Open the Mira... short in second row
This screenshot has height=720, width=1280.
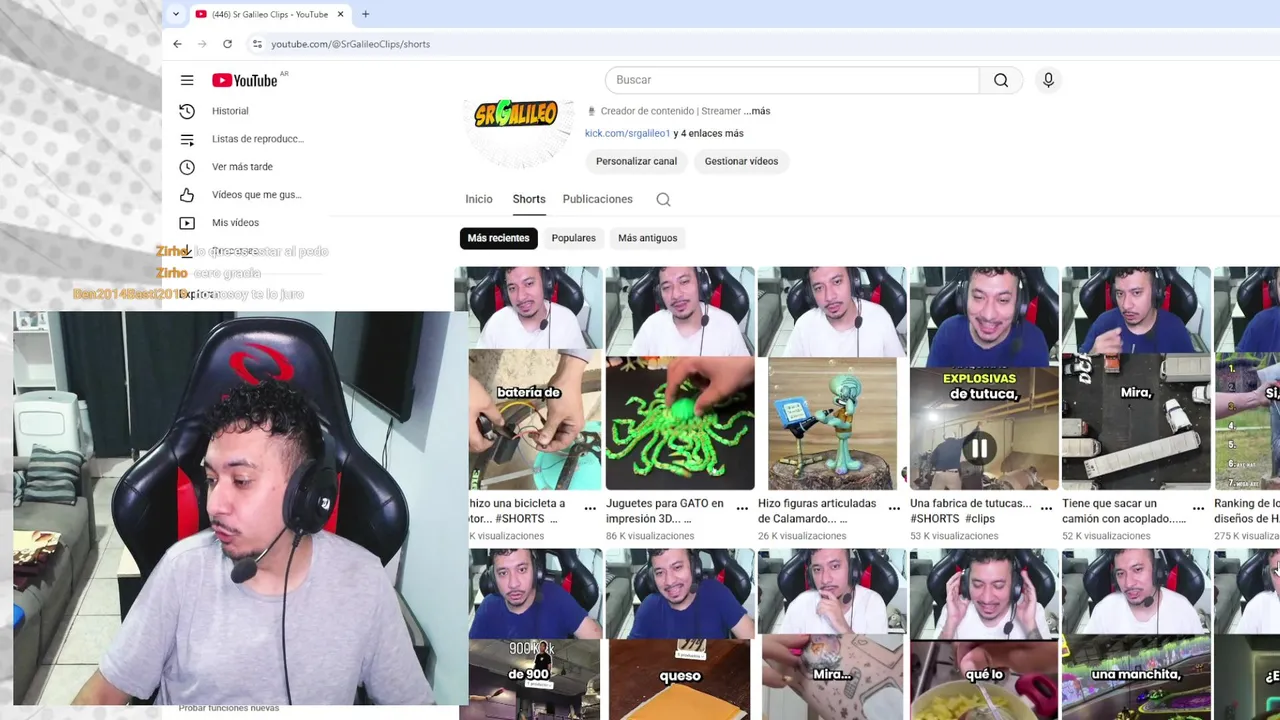tap(832, 634)
